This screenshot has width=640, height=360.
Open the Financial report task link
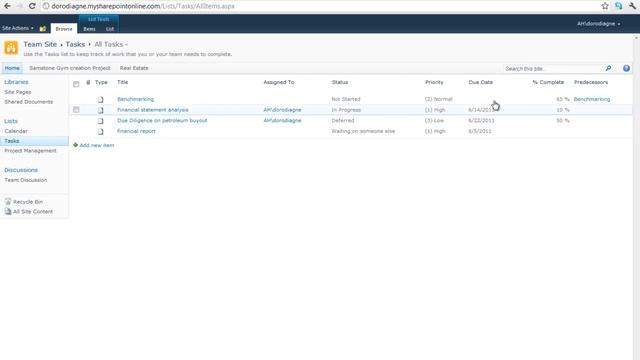click(x=136, y=131)
